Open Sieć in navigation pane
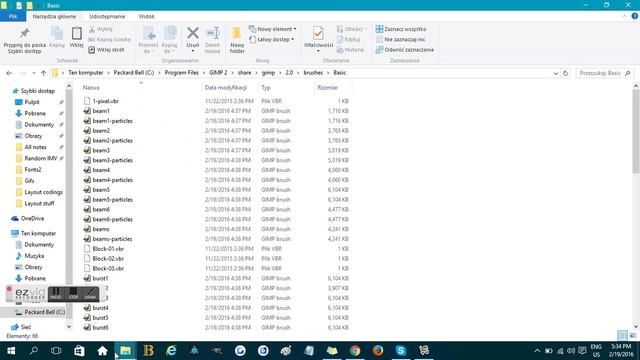640x360 pixels. point(25,327)
